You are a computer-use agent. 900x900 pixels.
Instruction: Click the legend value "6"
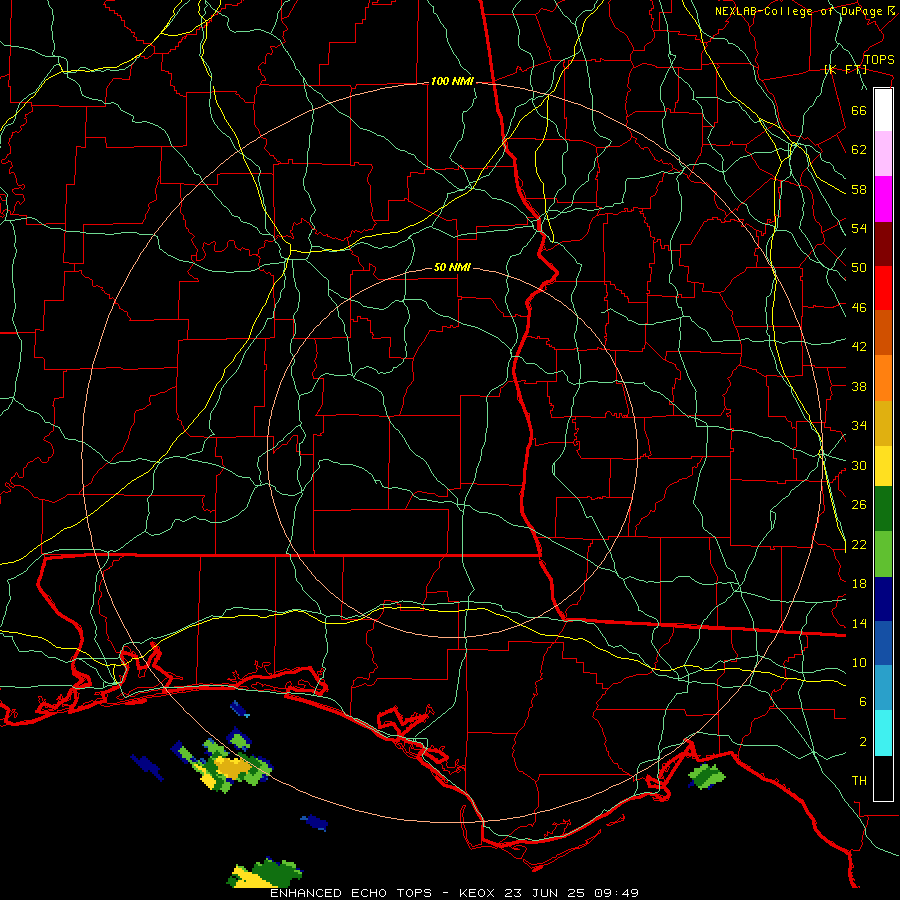pyautogui.click(x=862, y=702)
